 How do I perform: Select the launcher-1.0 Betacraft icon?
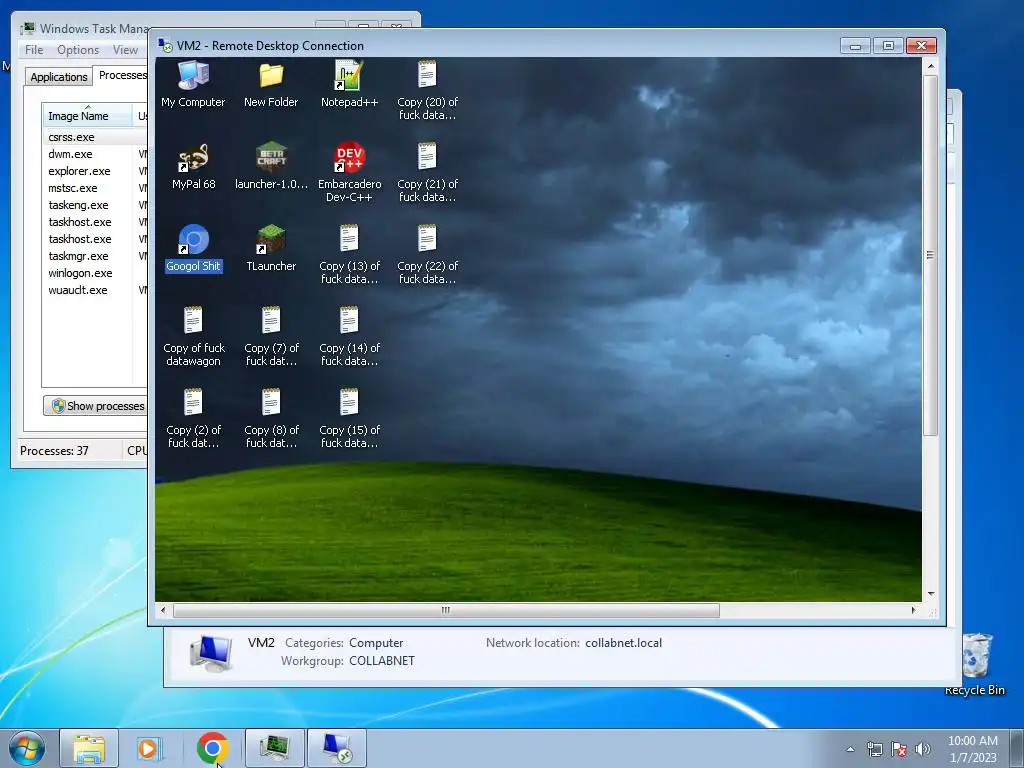coord(271,166)
